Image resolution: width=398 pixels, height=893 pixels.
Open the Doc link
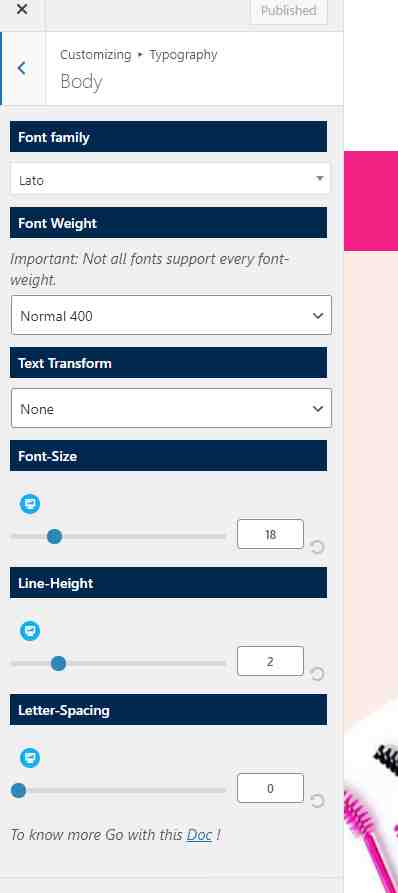pyautogui.click(x=199, y=835)
